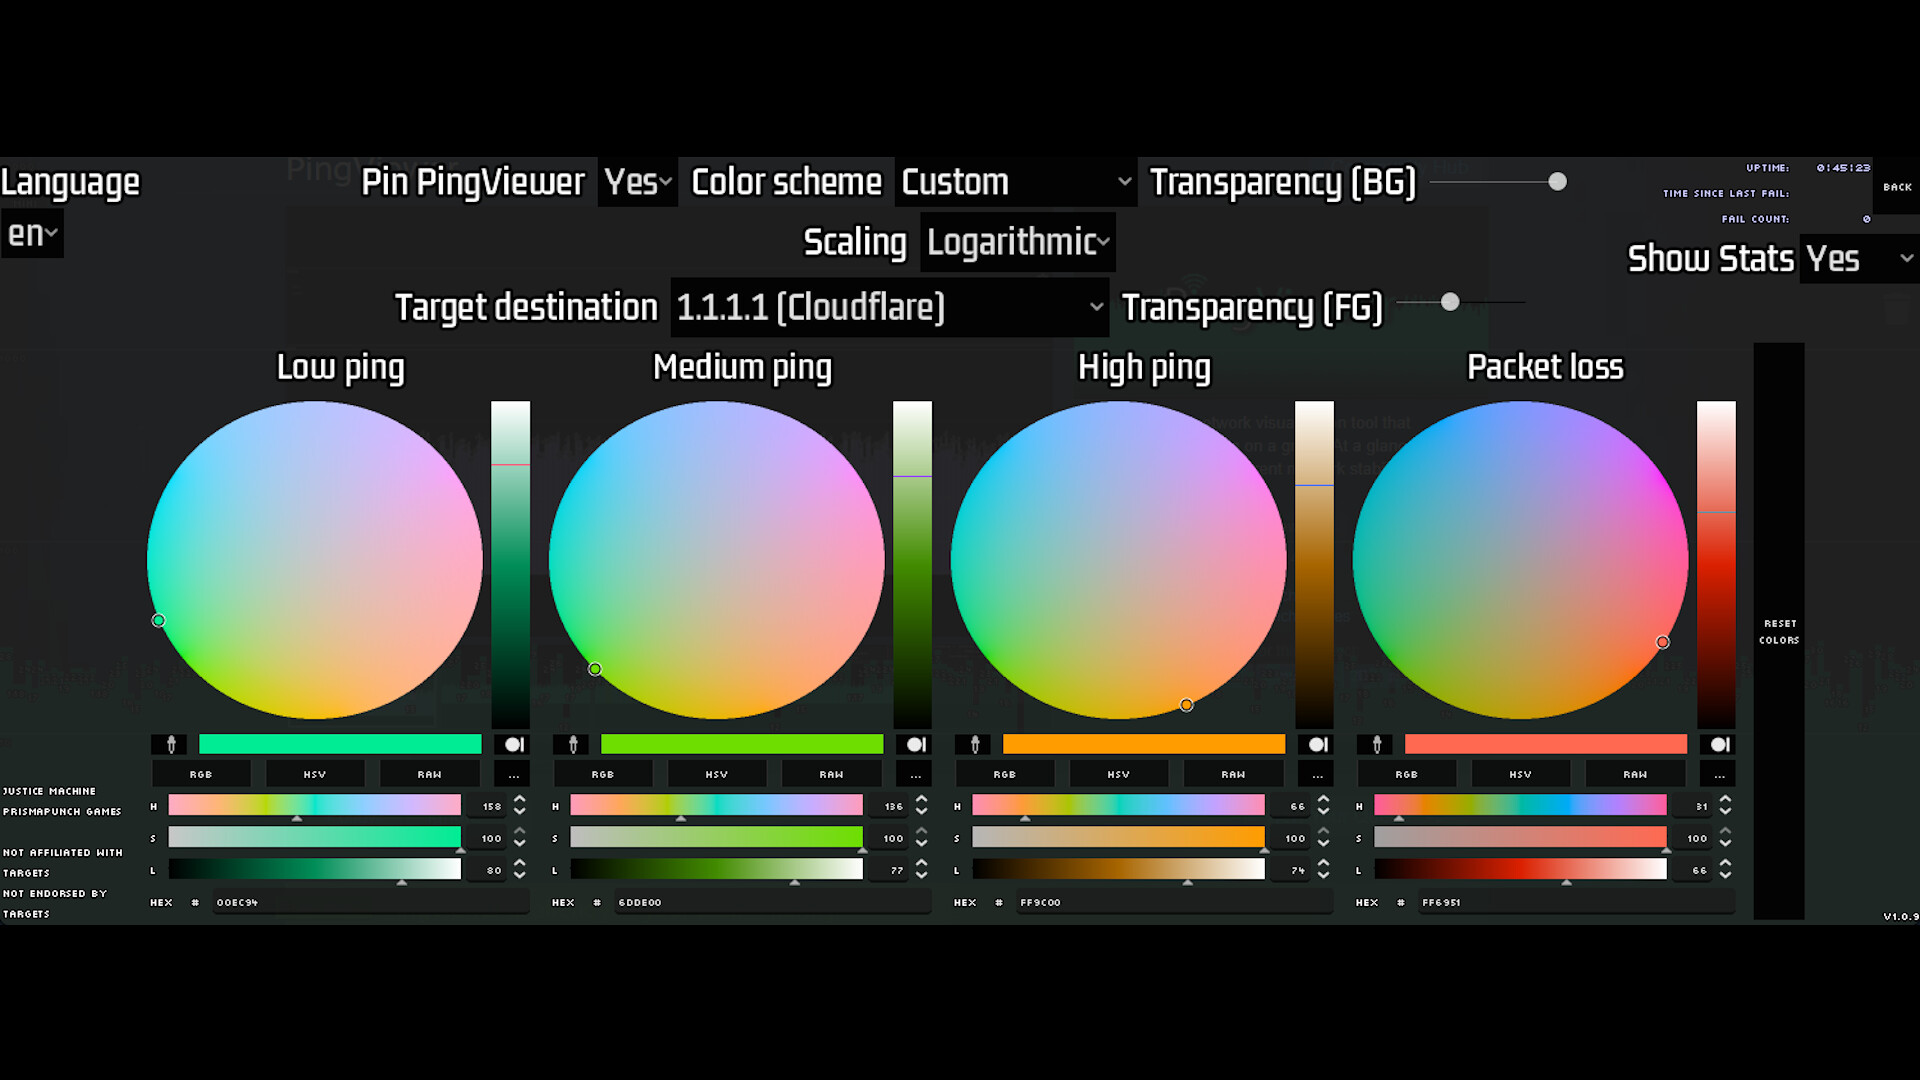
Task: Open the Color scheme Custom dropdown
Action: (x=1015, y=182)
